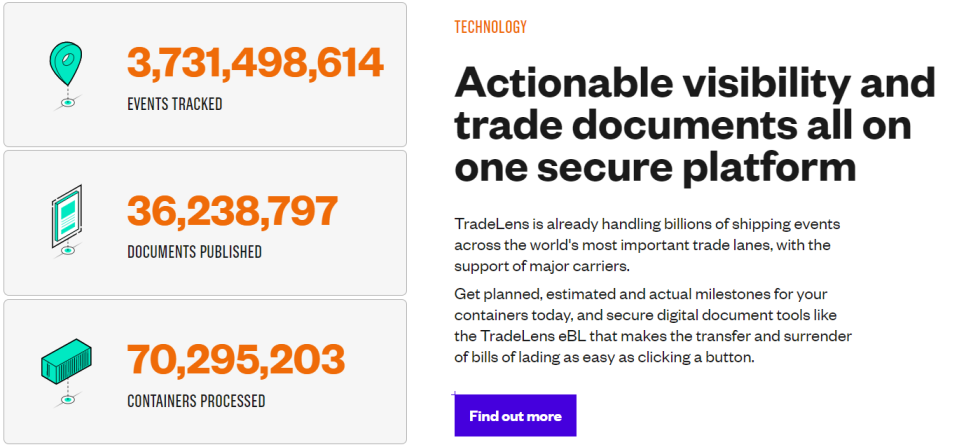Click the Actionable visibility headline

point(695,125)
